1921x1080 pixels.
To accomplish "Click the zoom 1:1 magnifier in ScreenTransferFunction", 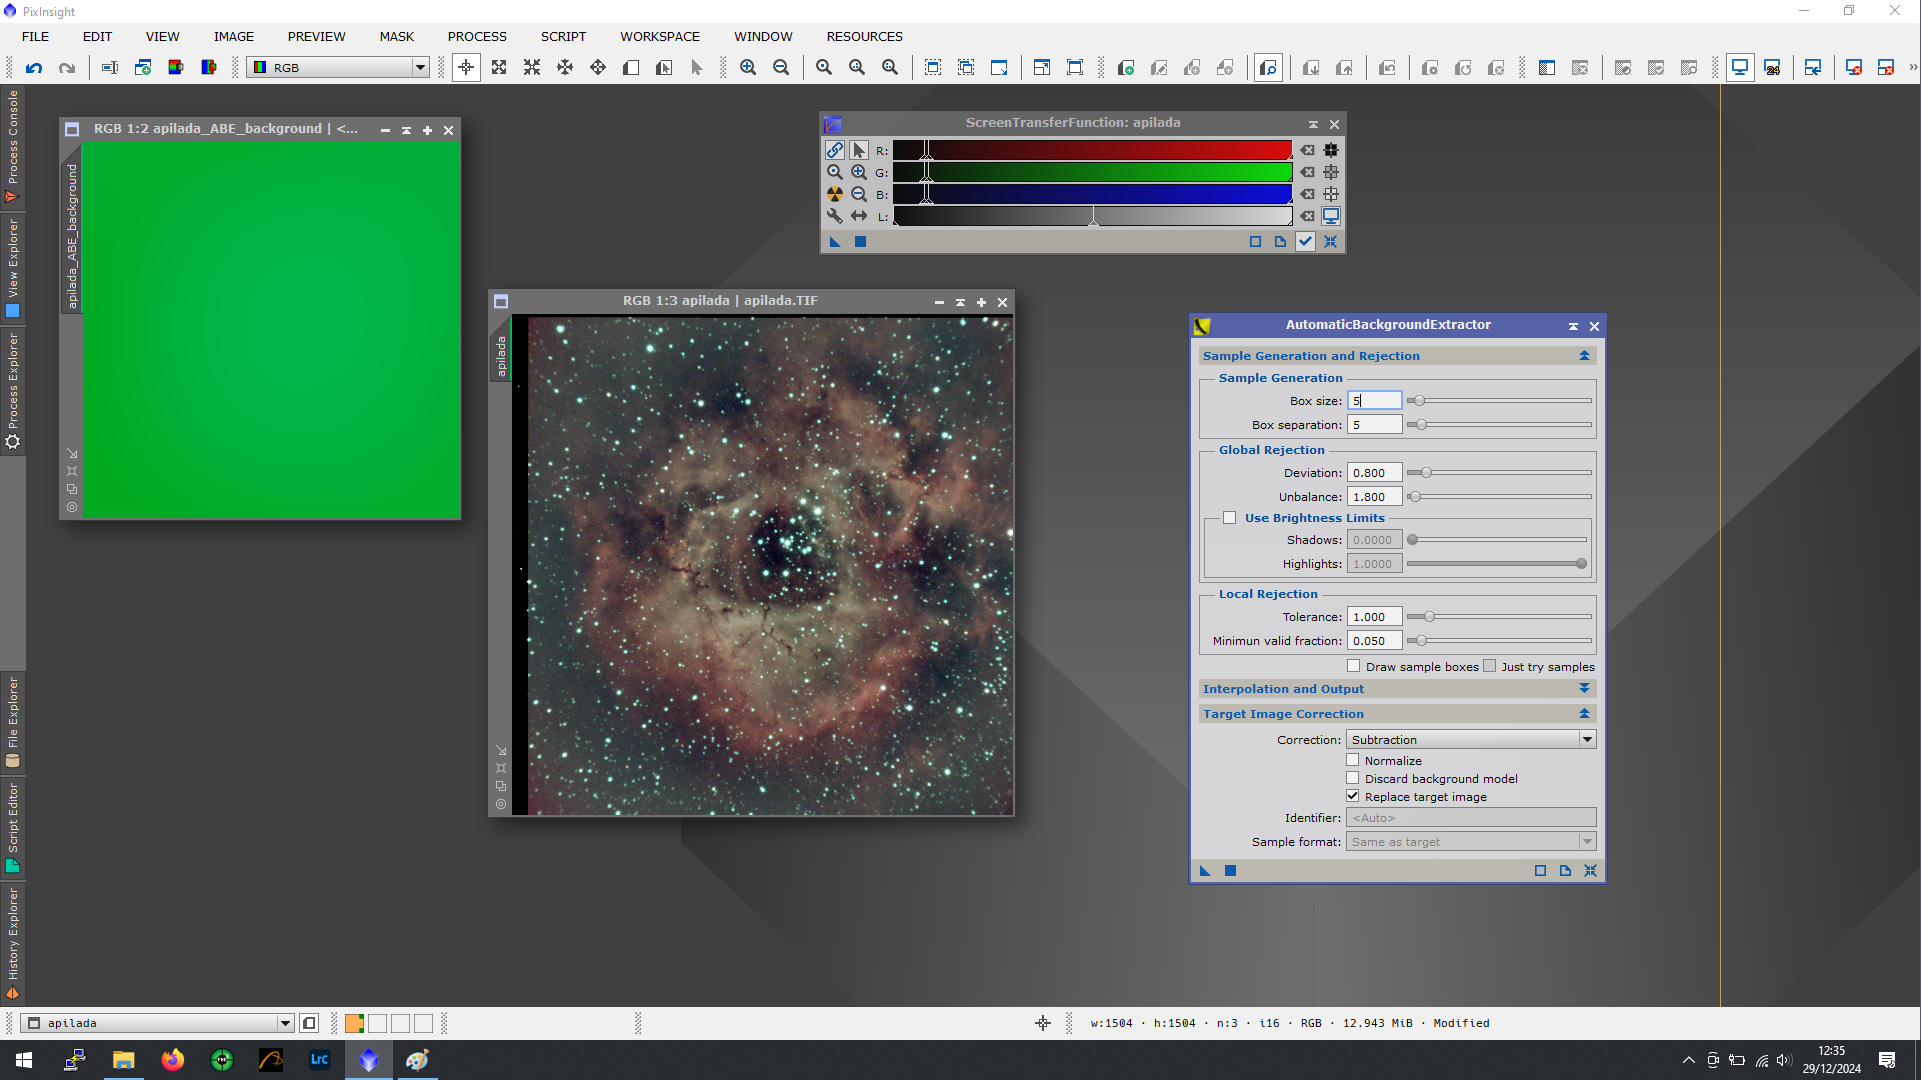I will click(835, 172).
